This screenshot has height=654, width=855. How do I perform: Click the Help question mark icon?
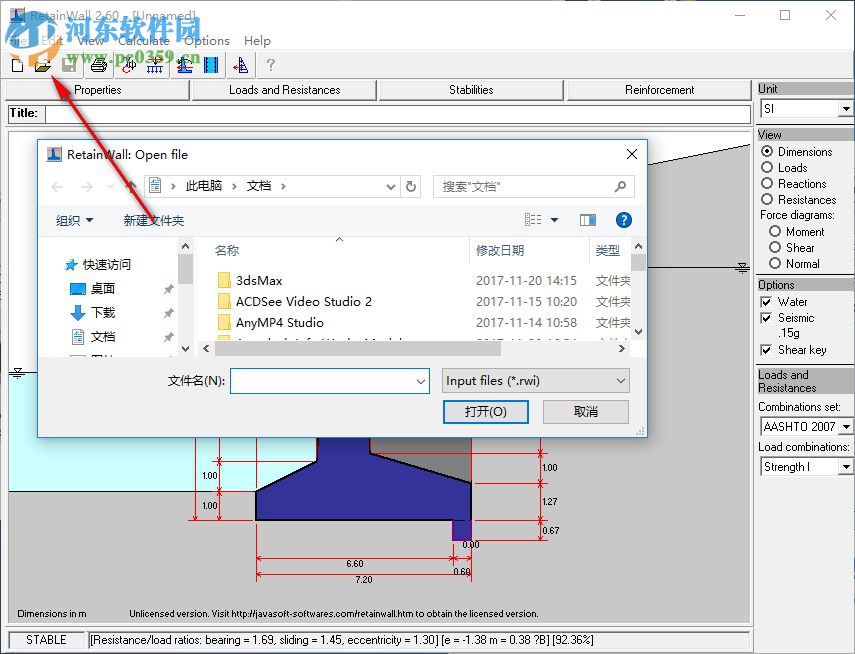pos(270,65)
